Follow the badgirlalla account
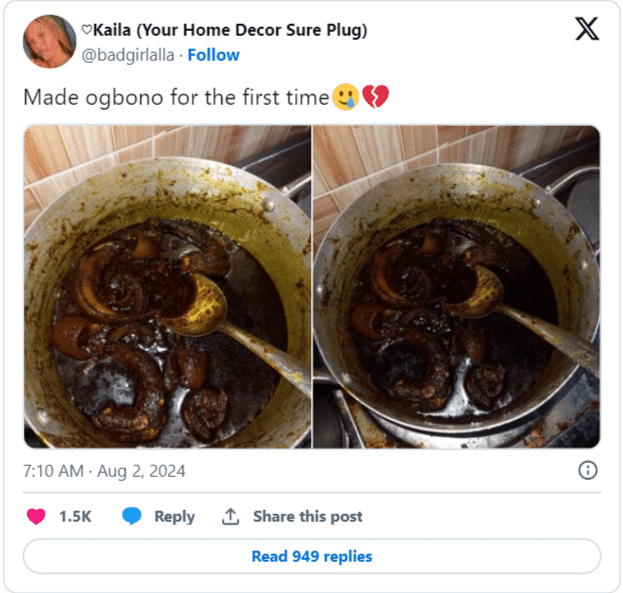The width and height of the screenshot is (623, 593). tap(213, 55)
